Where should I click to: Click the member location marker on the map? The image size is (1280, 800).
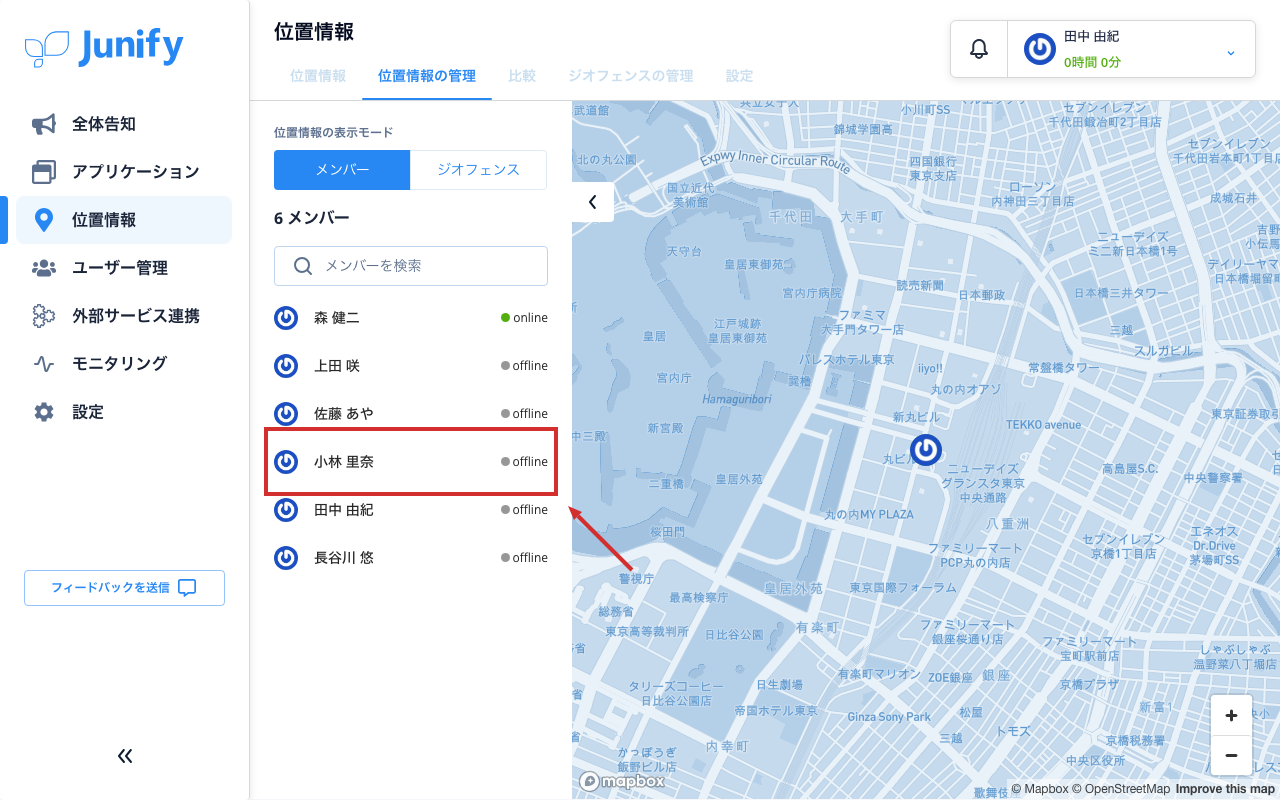(926, 450)
